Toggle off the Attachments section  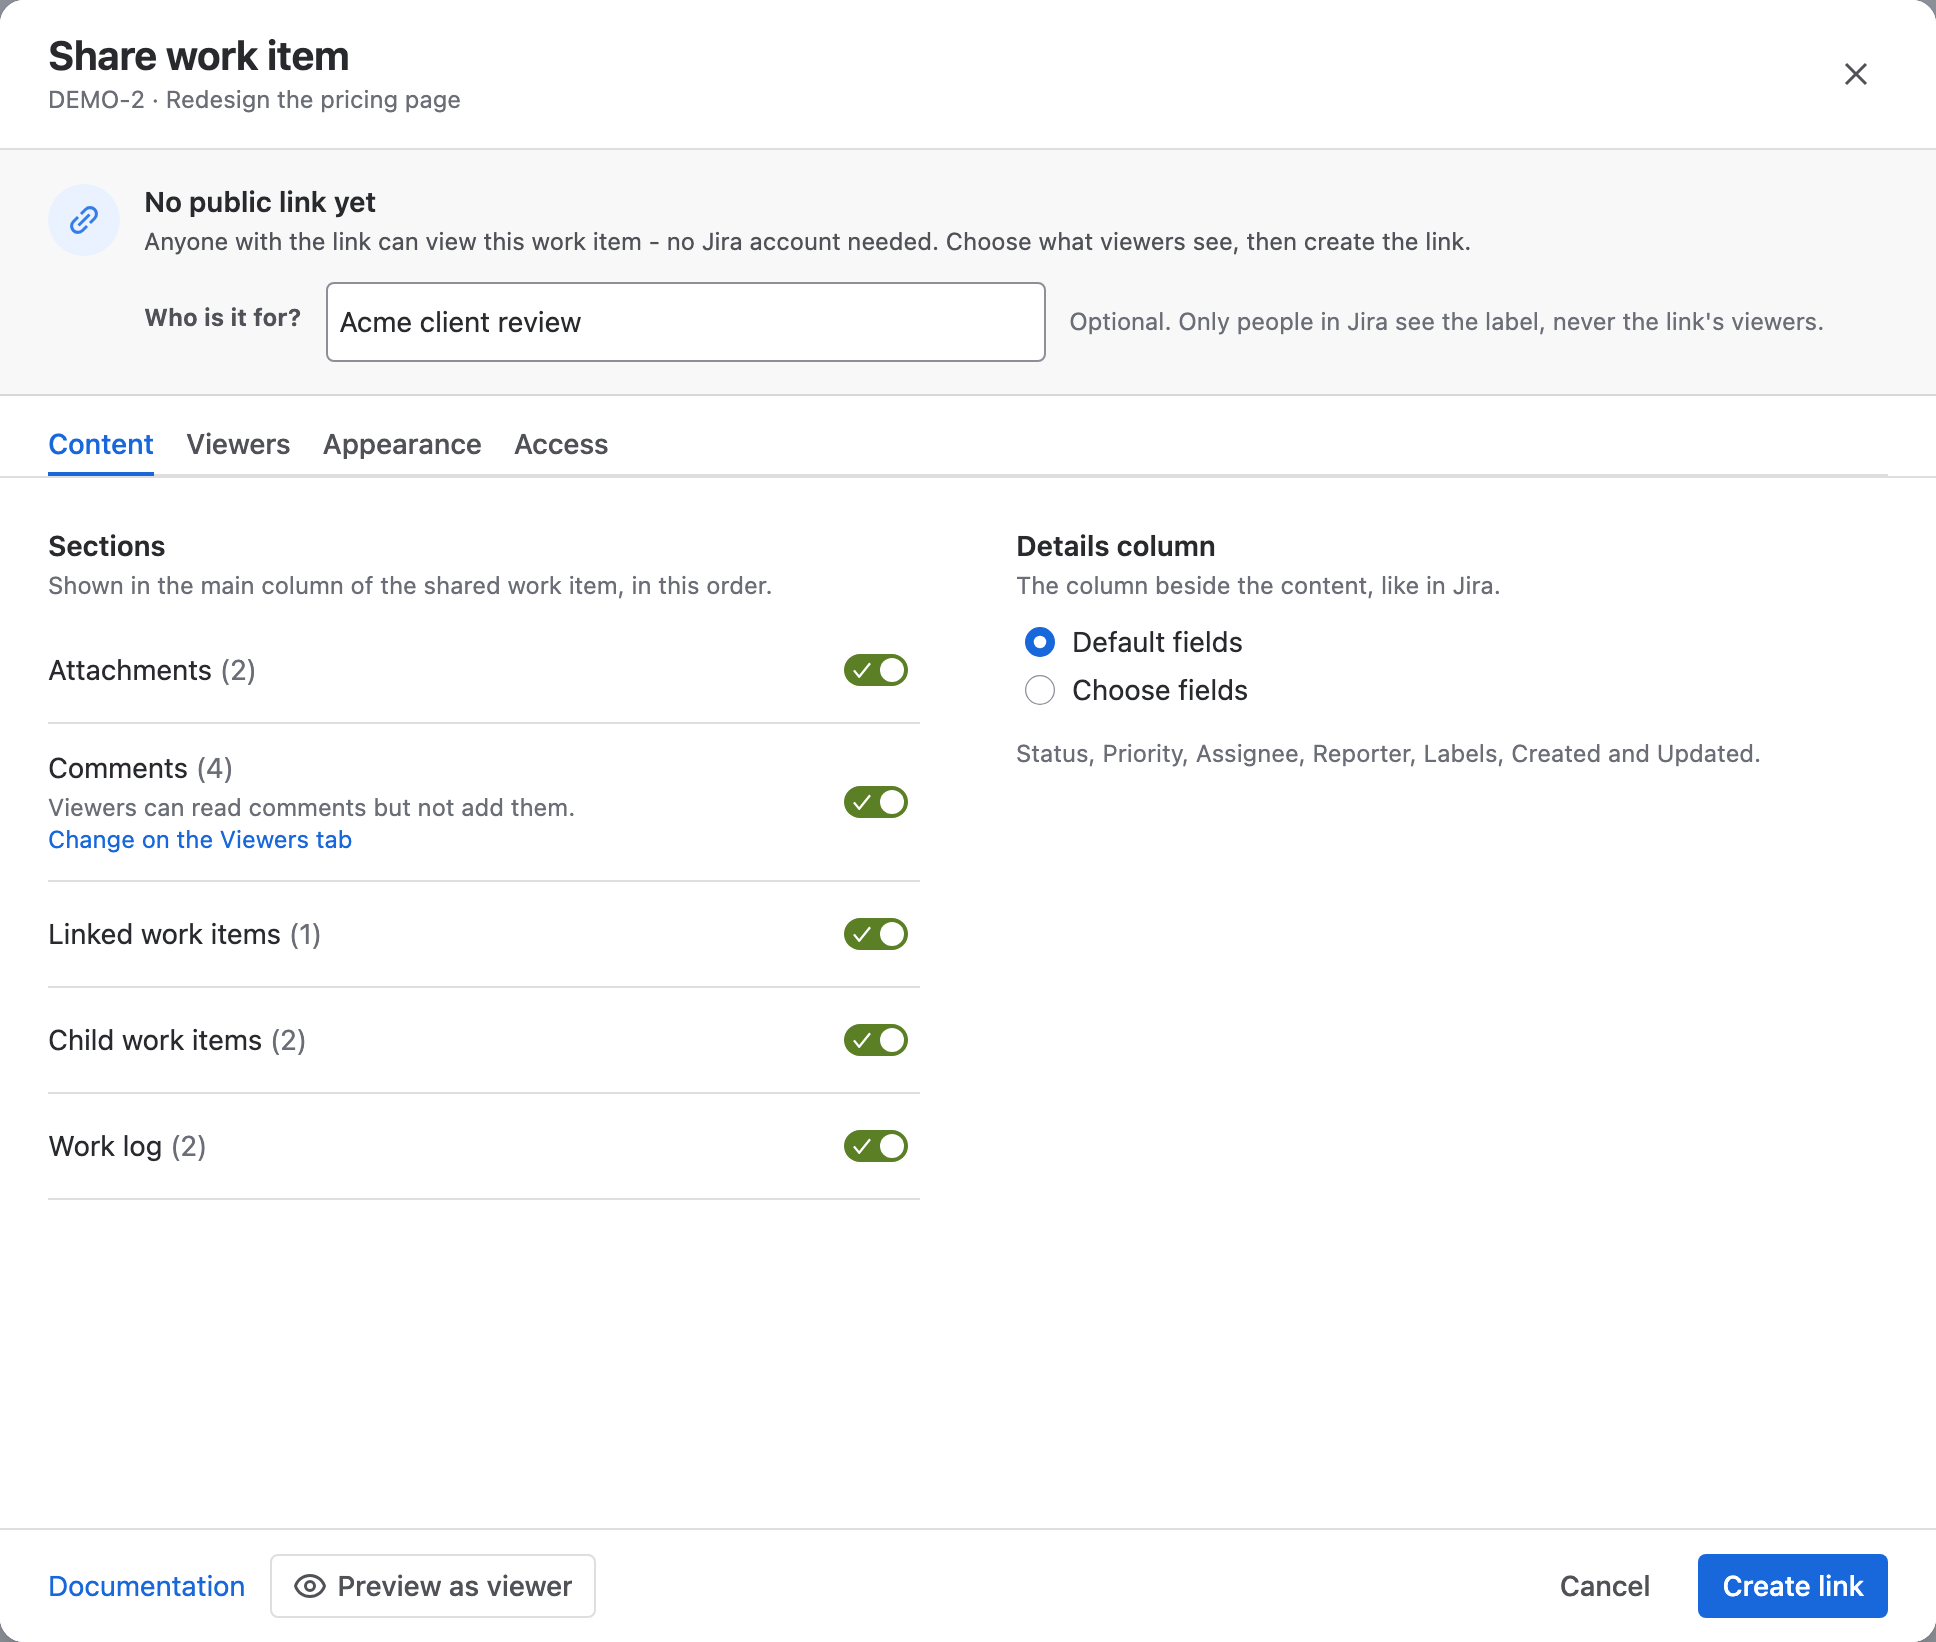click(876, 670)
